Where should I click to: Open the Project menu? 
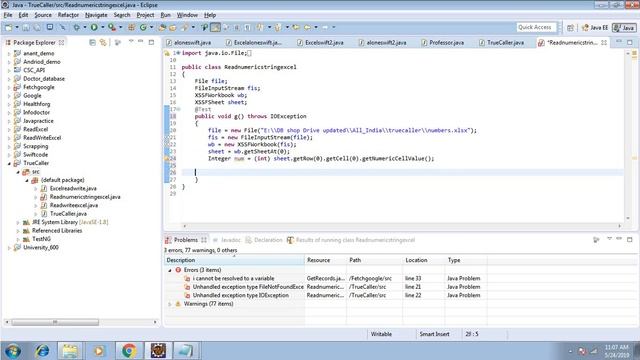145,15
